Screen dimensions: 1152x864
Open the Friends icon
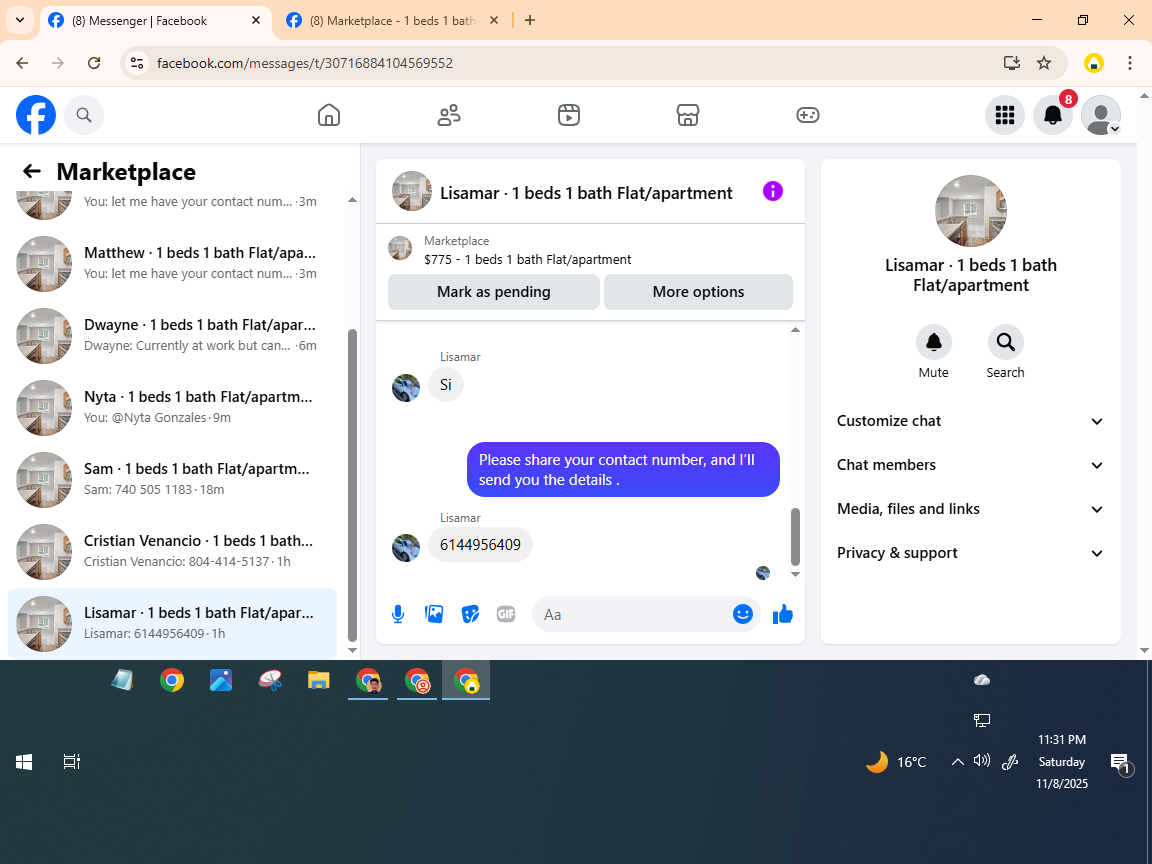click(x=449, y=115)
